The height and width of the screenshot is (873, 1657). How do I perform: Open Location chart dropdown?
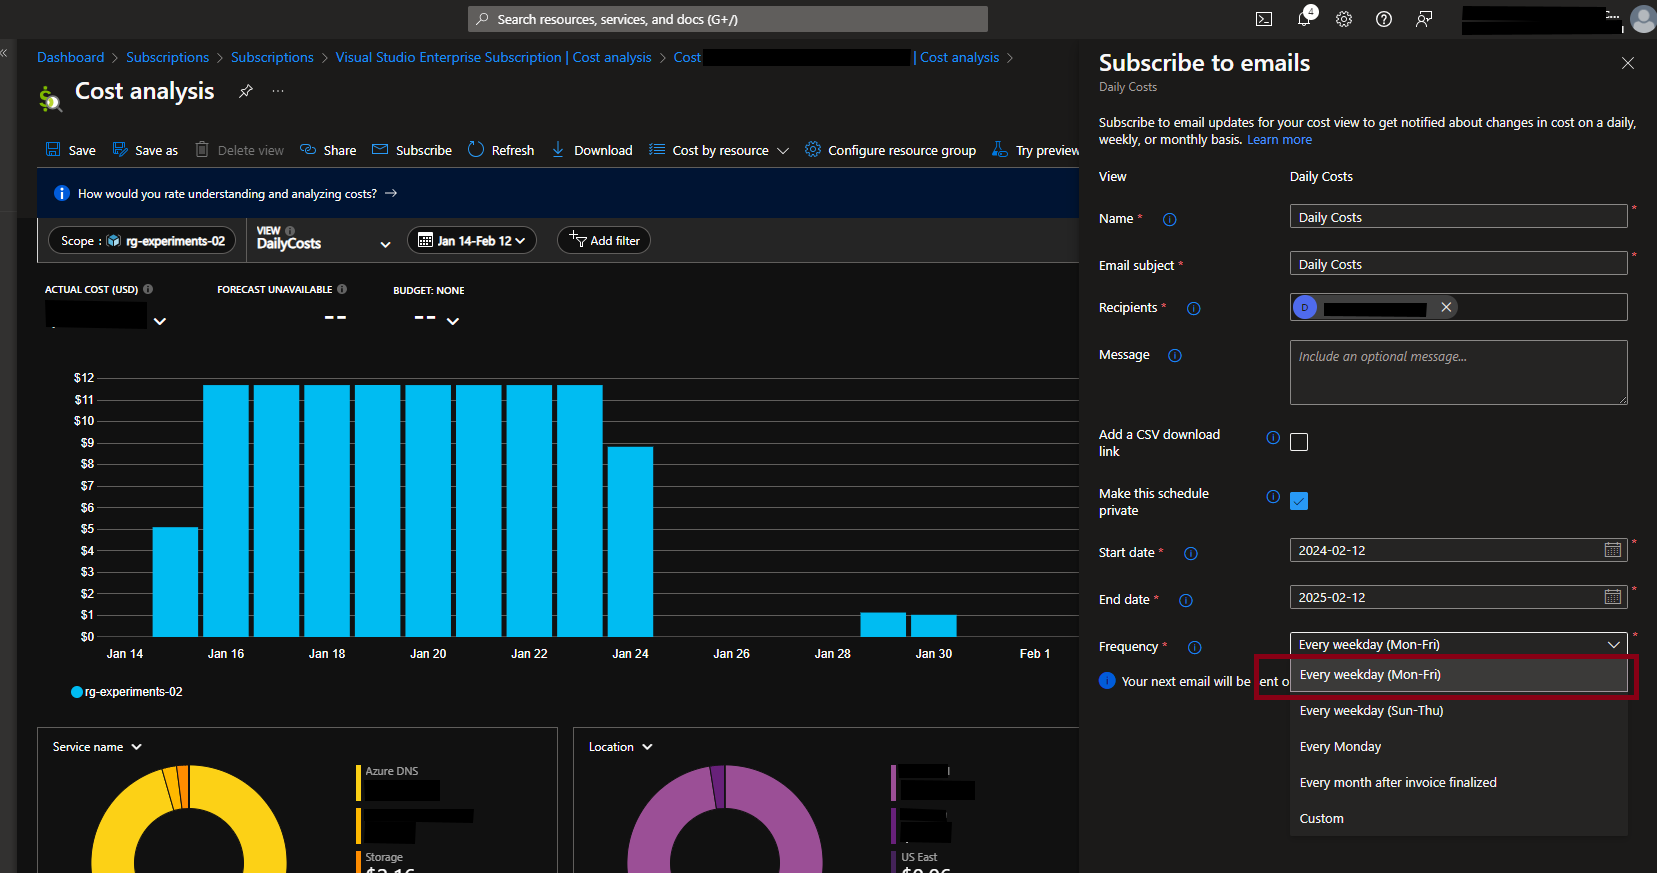(620, 747)
